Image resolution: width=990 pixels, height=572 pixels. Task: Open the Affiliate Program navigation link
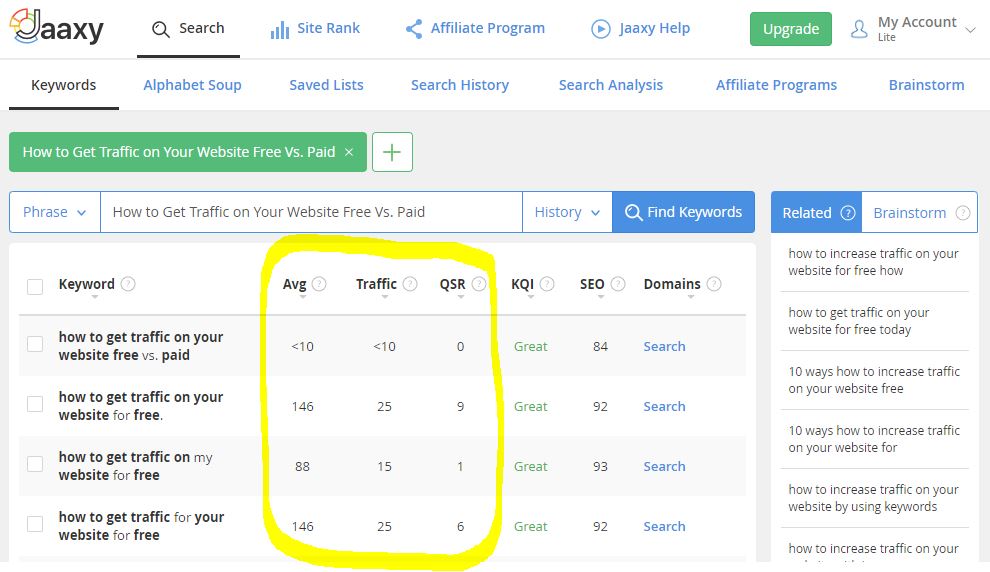[475, 28]
